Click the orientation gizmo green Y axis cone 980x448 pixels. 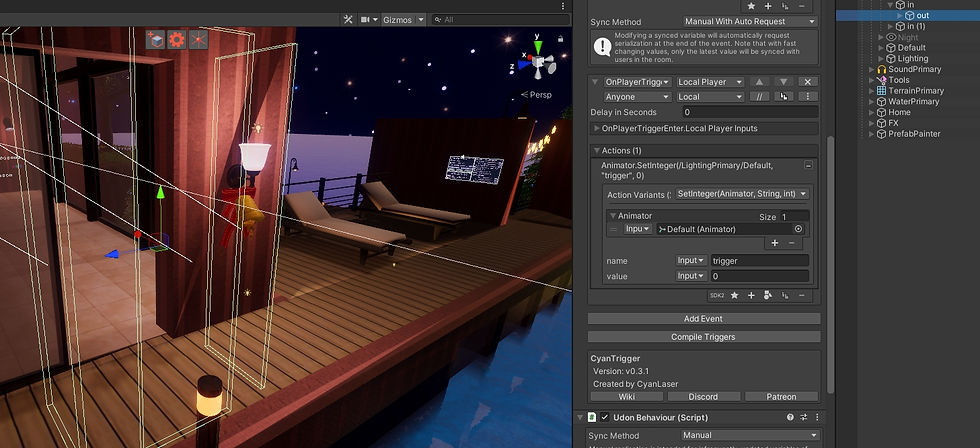coord(538,46)
